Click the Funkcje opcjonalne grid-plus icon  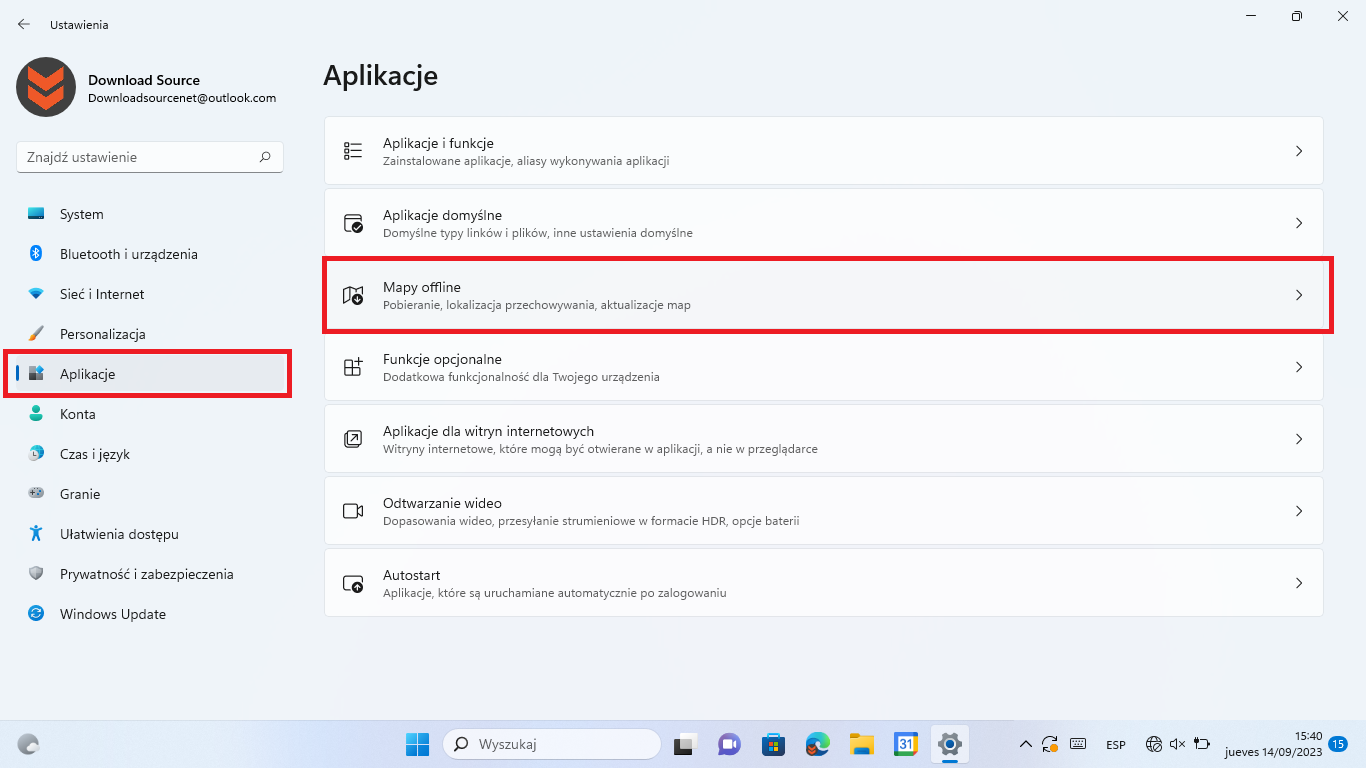pos(353,367)
